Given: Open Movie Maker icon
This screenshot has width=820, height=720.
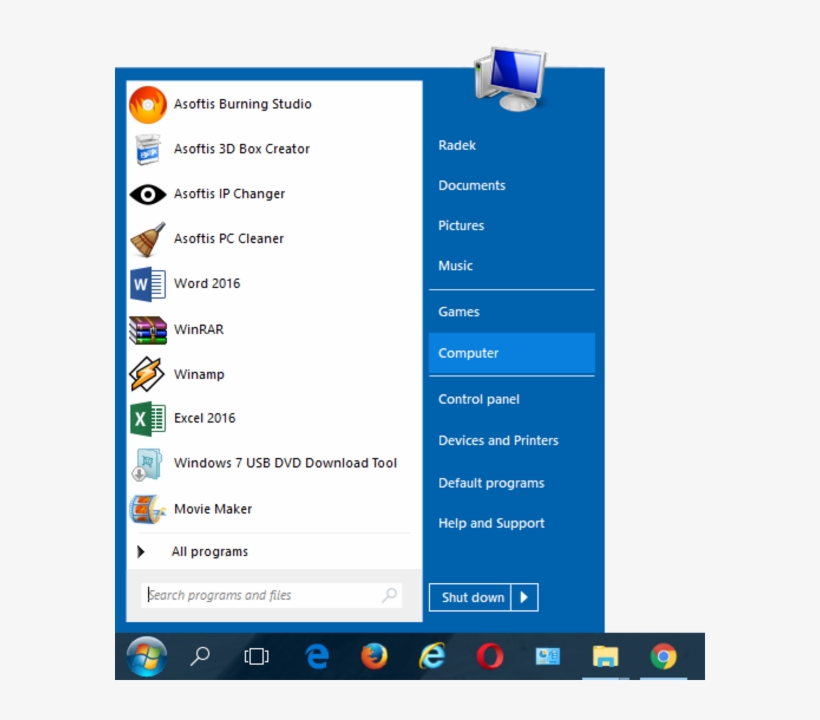Looking at the screenshot, I should 148,509.
